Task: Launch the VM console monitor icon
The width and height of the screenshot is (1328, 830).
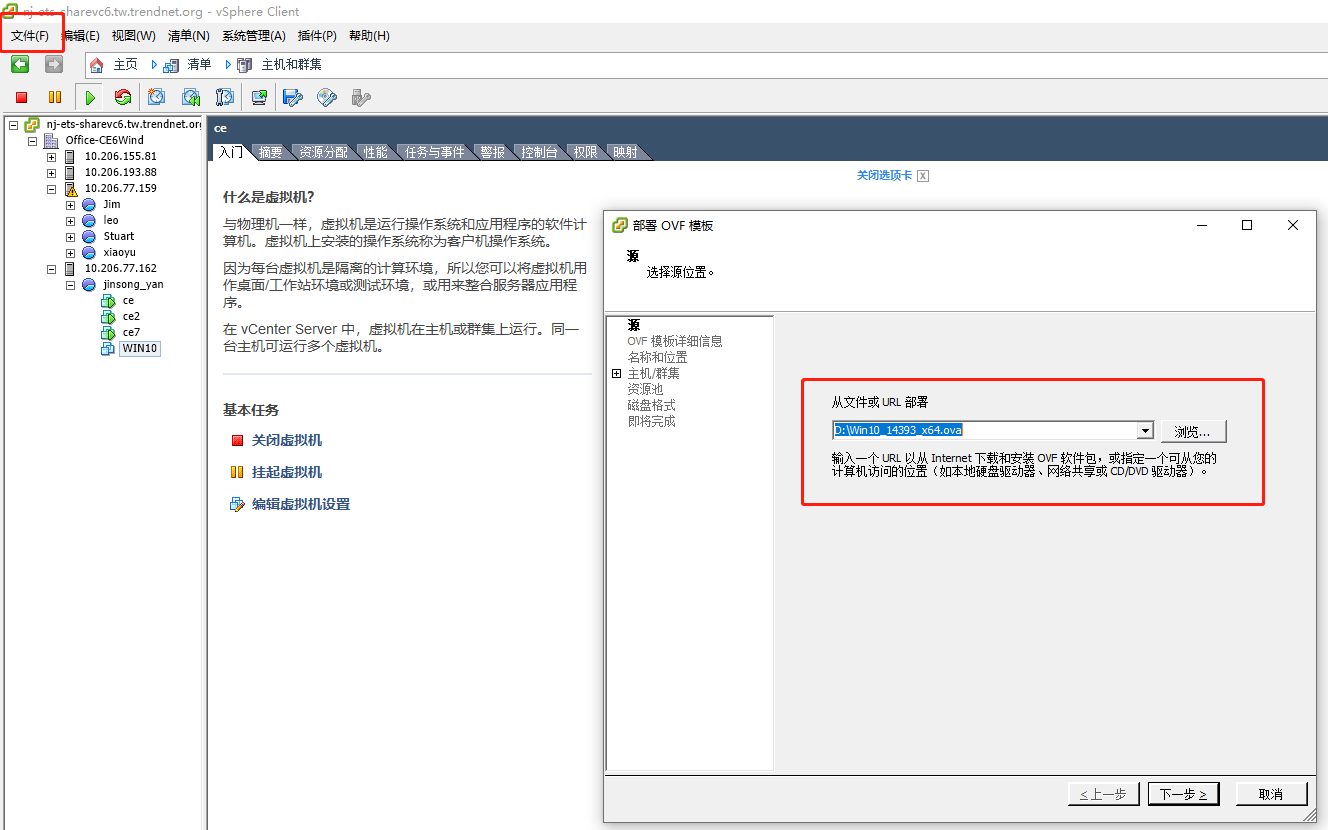Action: 259,97
